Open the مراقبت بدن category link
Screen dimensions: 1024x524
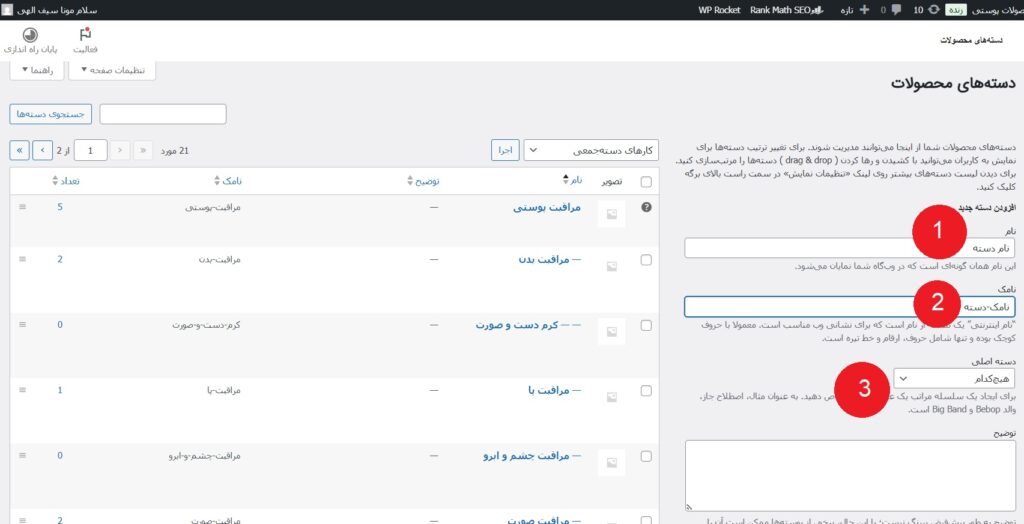pyautogui.click(x=549, y=259)
